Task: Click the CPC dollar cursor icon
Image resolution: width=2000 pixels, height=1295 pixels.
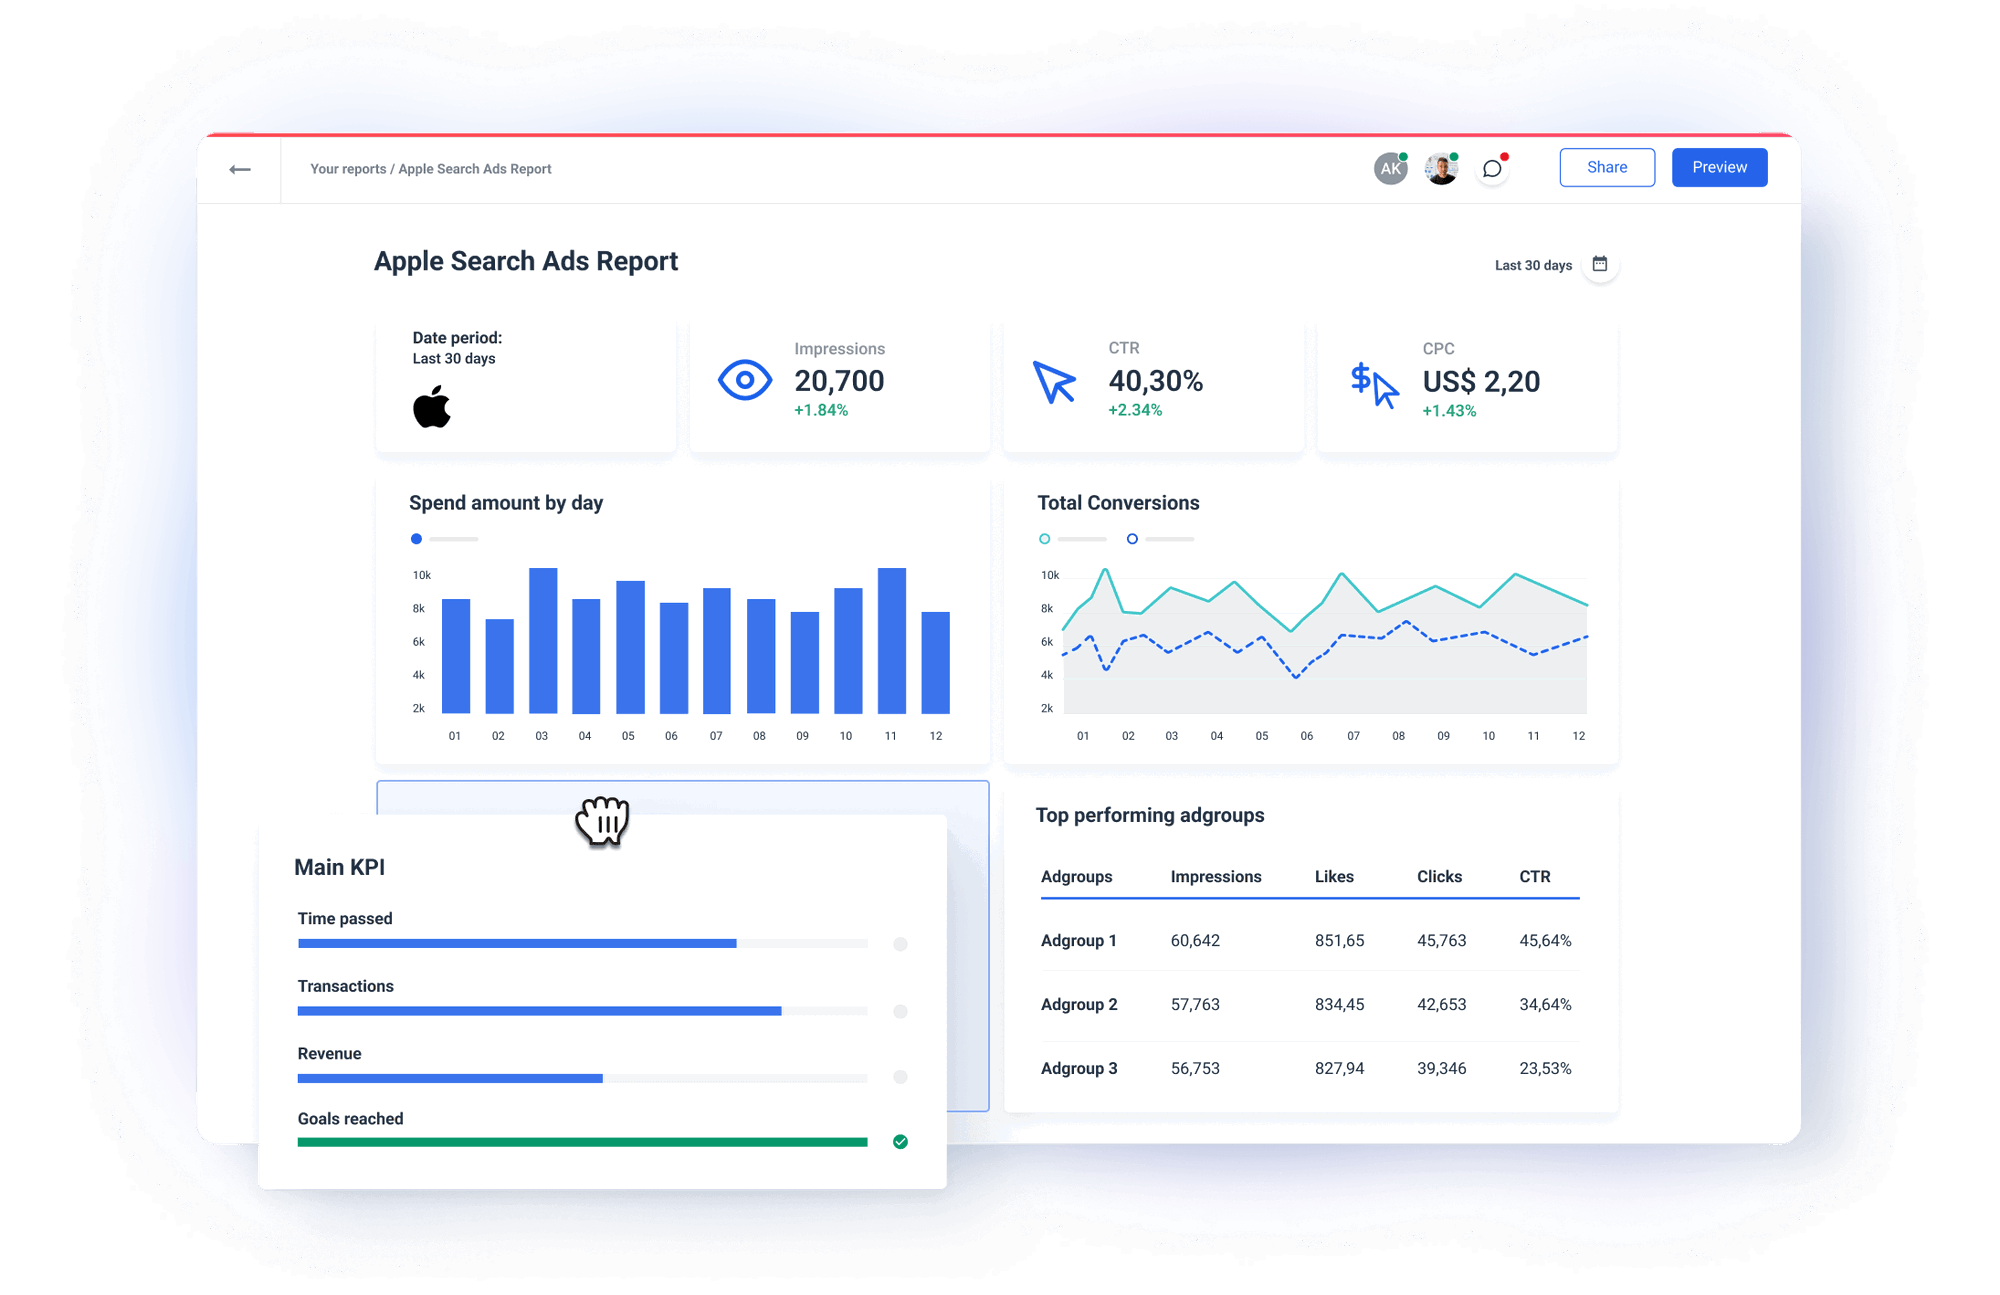Action: pos(1374,385)
